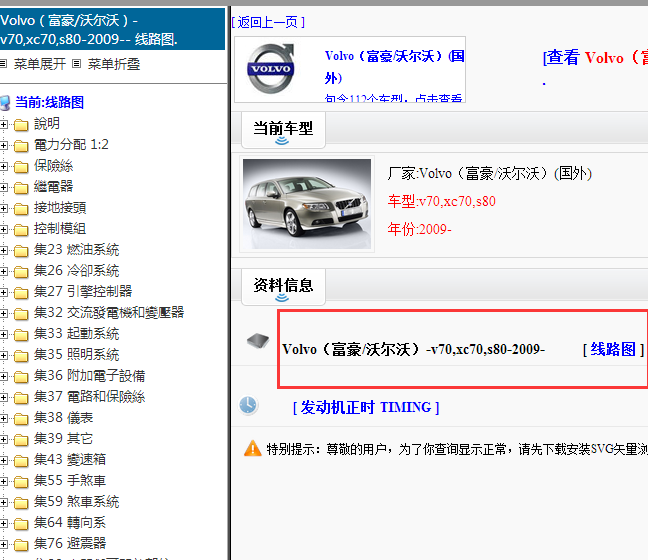The height and width of the screenshot is (560, 648).
Task: Click the clock icon beside 发动机正时
Action: (248, 405)
